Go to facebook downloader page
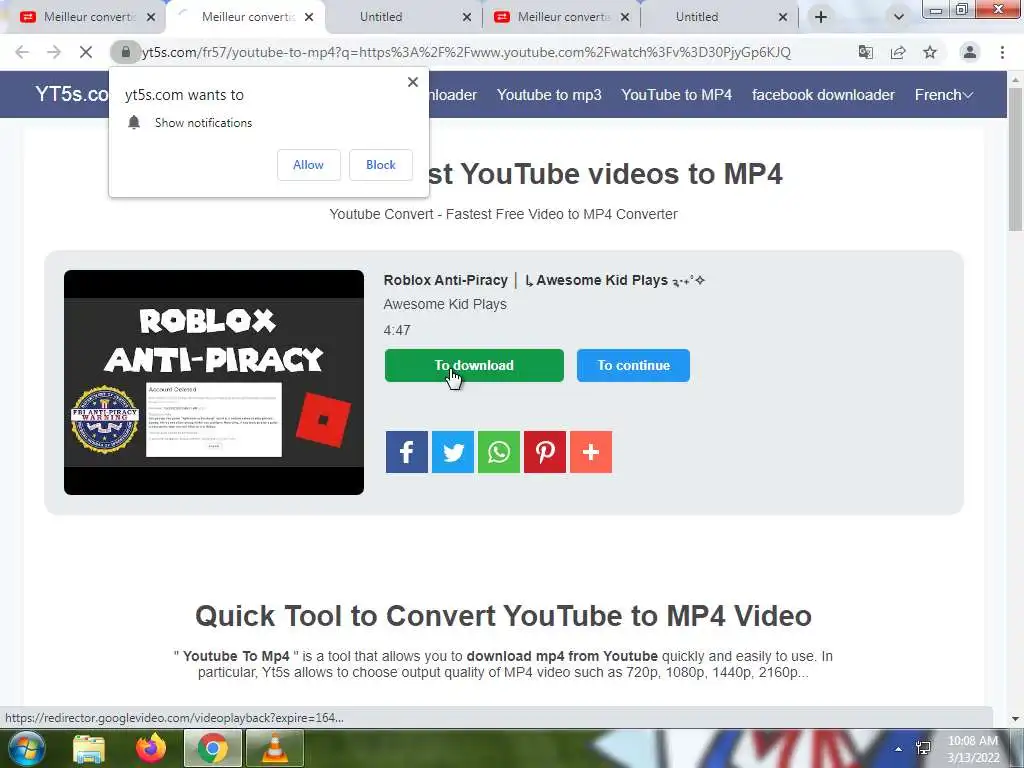 (824, 95)
